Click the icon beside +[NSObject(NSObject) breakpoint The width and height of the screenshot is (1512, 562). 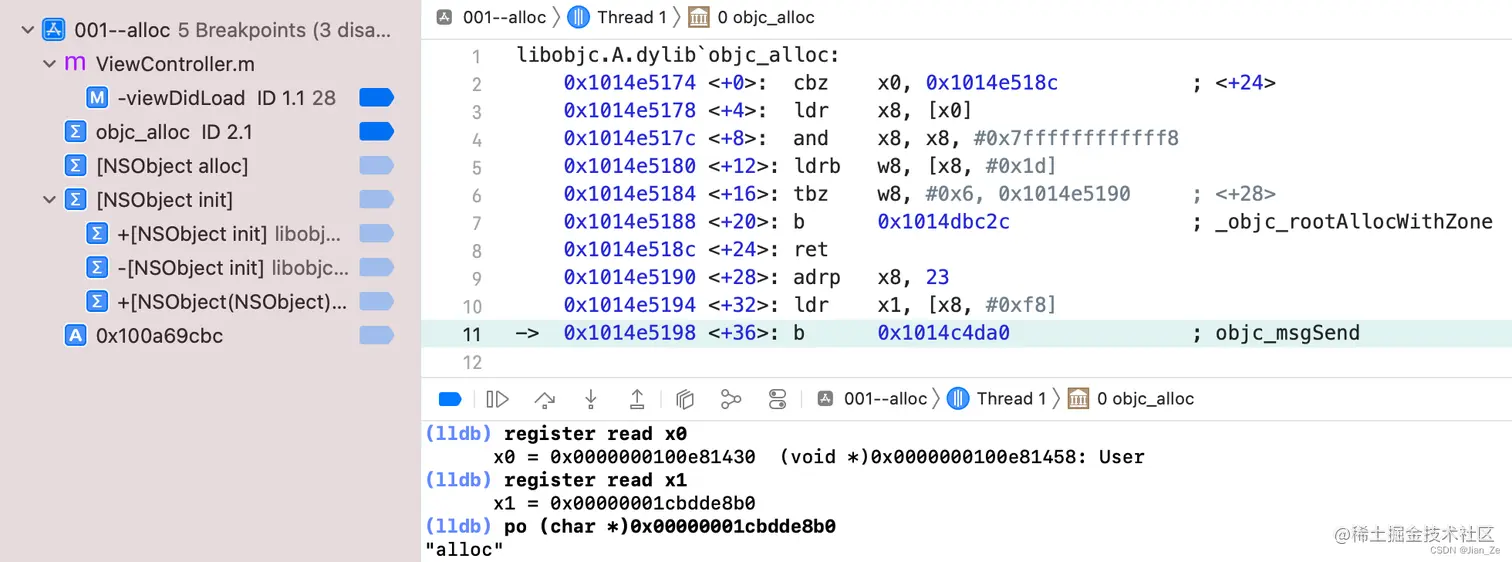[97, 302]
